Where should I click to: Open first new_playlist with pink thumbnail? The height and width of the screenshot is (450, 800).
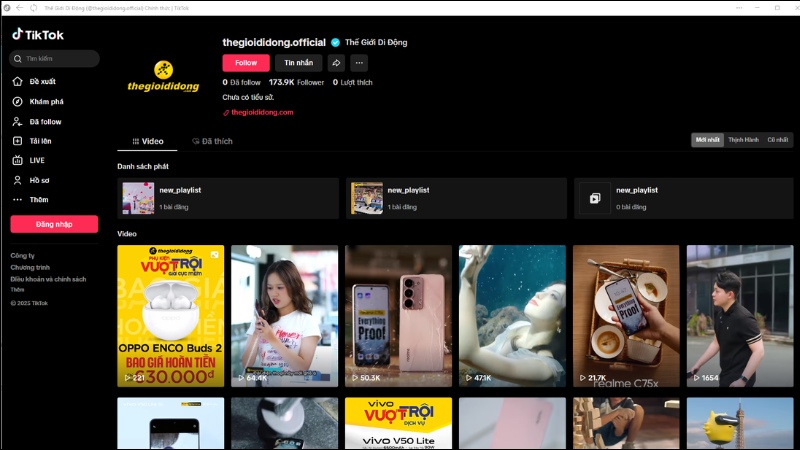pos(228,198)
